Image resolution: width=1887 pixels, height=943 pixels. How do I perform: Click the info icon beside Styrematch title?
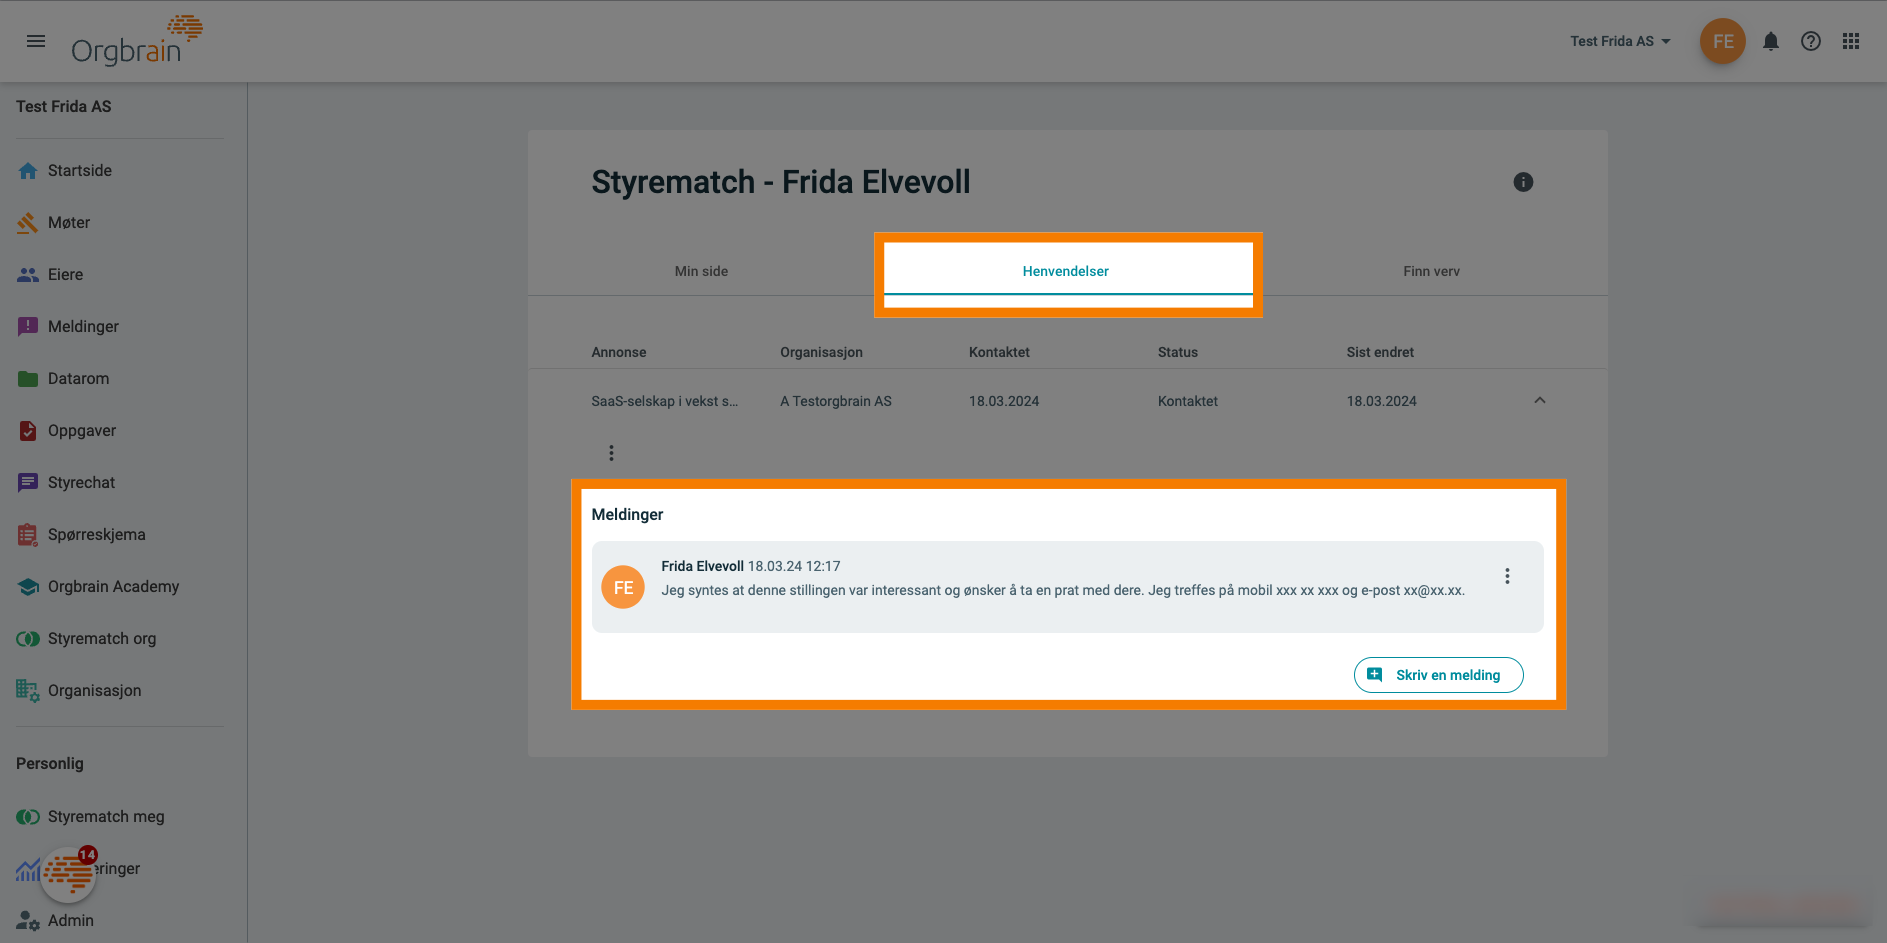point(1523,182)
